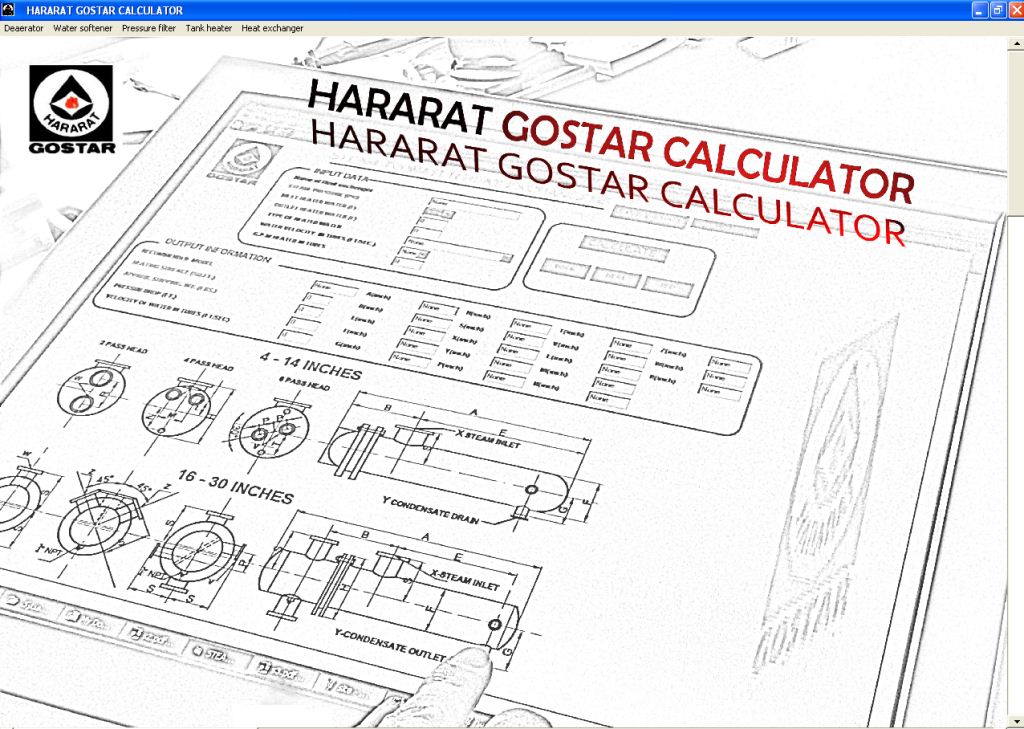Open the Water softener menu

tap(83, 29)
